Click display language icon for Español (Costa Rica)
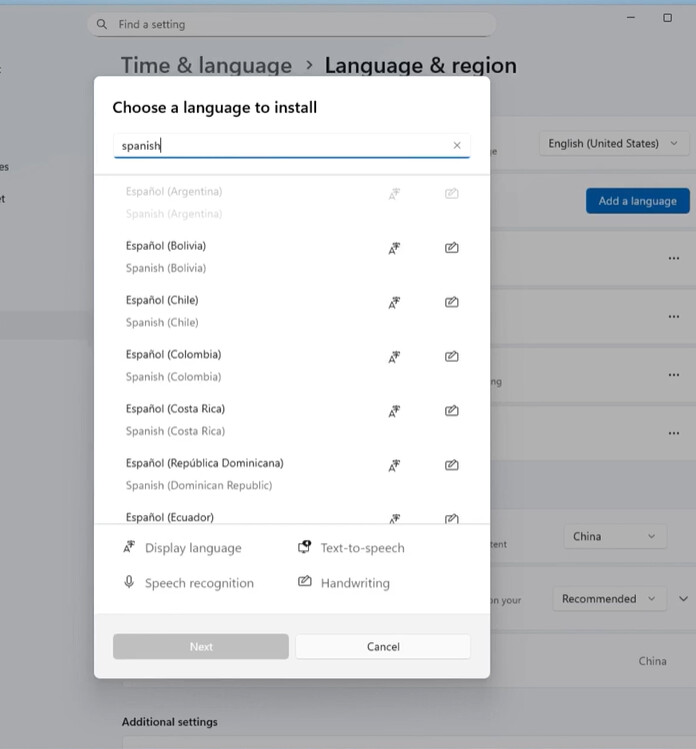The width and height of the screenshot is (696, 749). [394, 411]
